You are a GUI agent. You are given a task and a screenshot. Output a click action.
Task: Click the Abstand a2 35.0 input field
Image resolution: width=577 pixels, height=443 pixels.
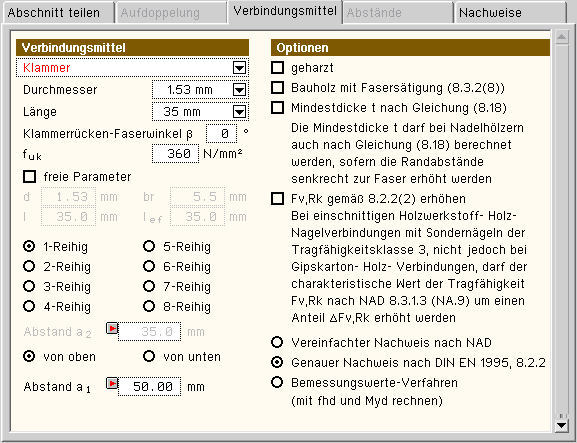point(149,332)
